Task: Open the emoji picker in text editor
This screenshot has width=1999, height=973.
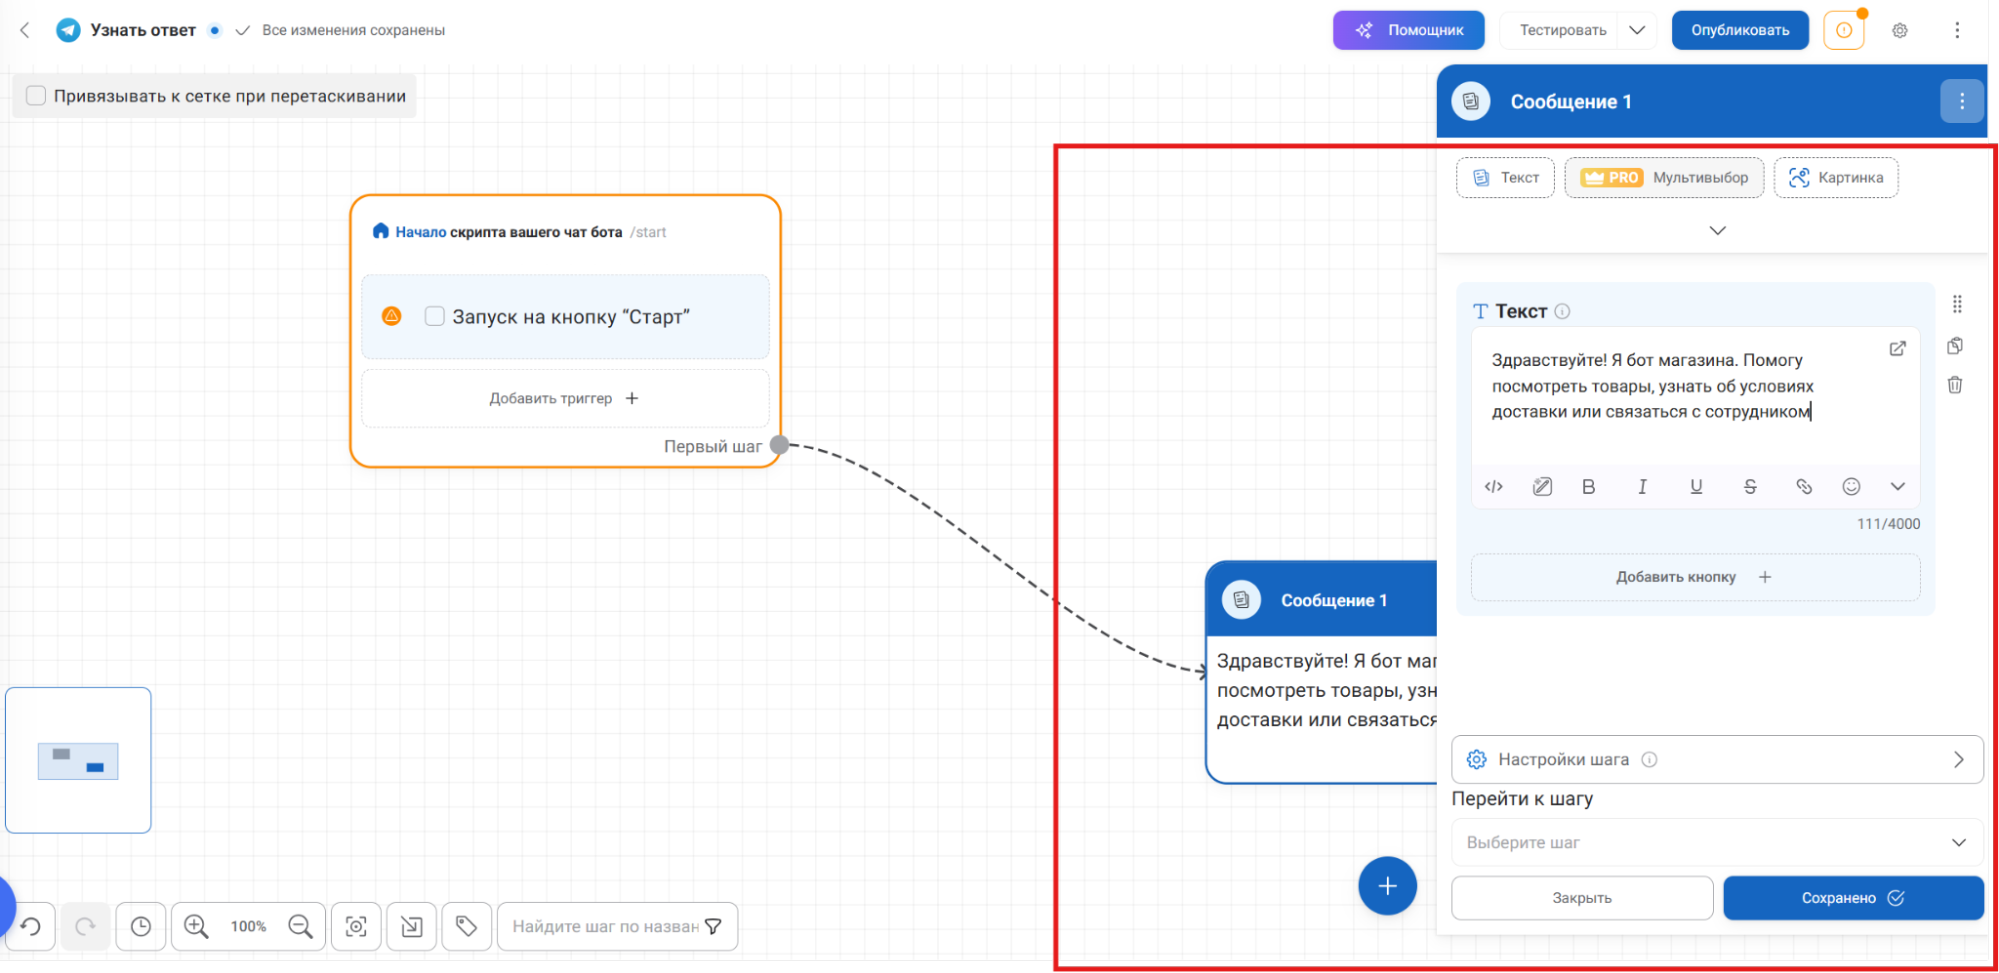Action: point(1851,487)
